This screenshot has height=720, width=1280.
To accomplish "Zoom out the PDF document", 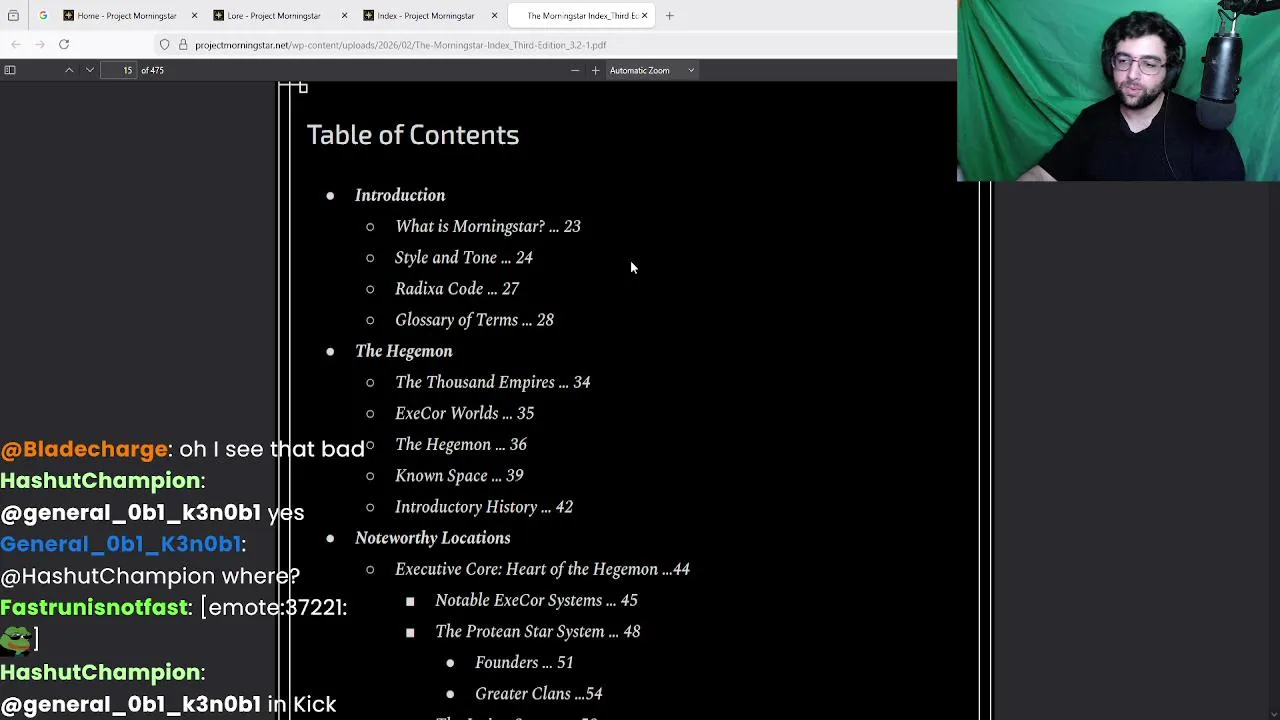I will 575,70.
